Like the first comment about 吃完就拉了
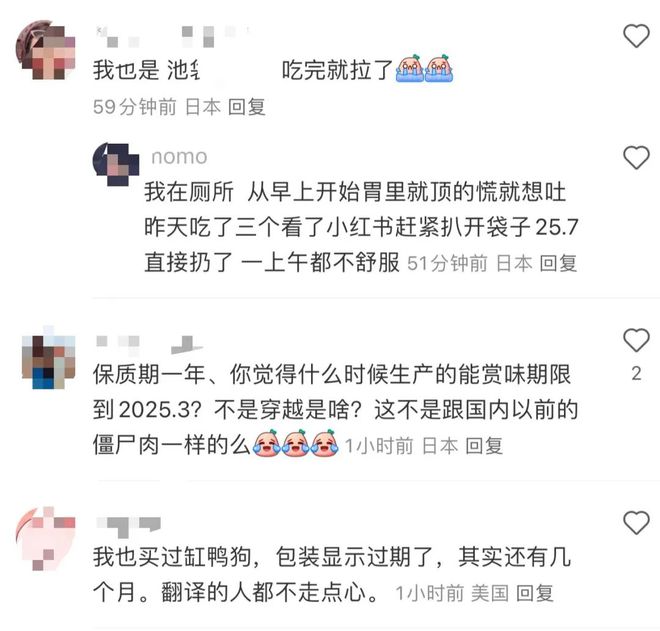 (636, 36)
